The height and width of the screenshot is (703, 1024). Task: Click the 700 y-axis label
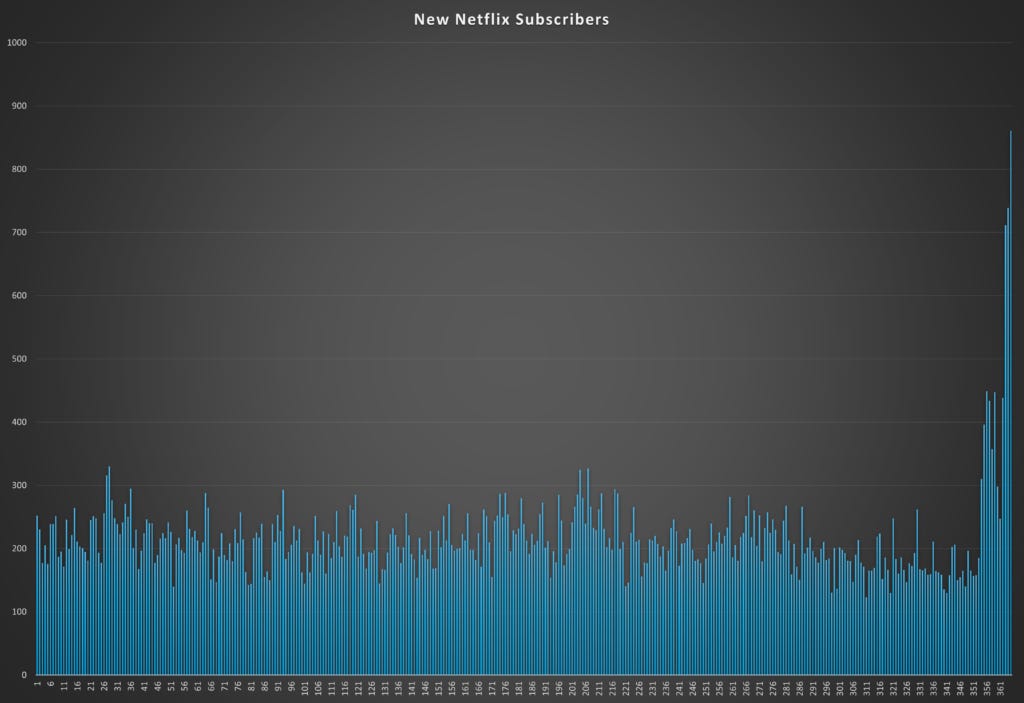[x=19, y=233]
